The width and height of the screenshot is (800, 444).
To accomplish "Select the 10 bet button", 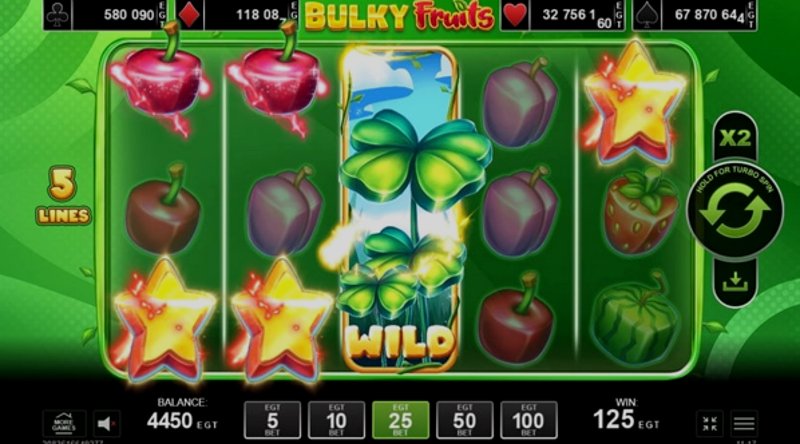I will tap(337, 420).
